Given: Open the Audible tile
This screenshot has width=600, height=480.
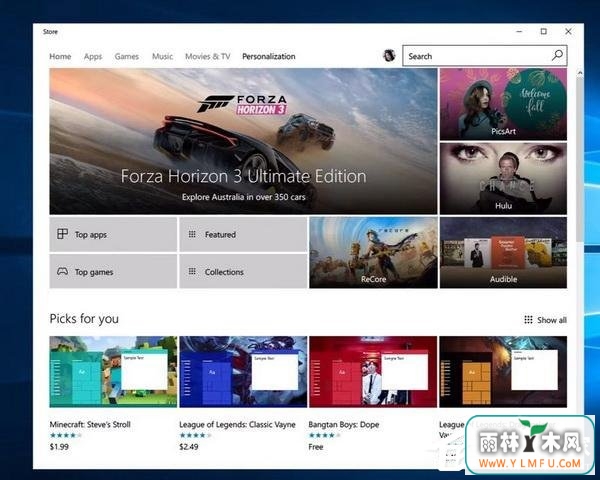Looking at the screenshot, I should point(503,253).
